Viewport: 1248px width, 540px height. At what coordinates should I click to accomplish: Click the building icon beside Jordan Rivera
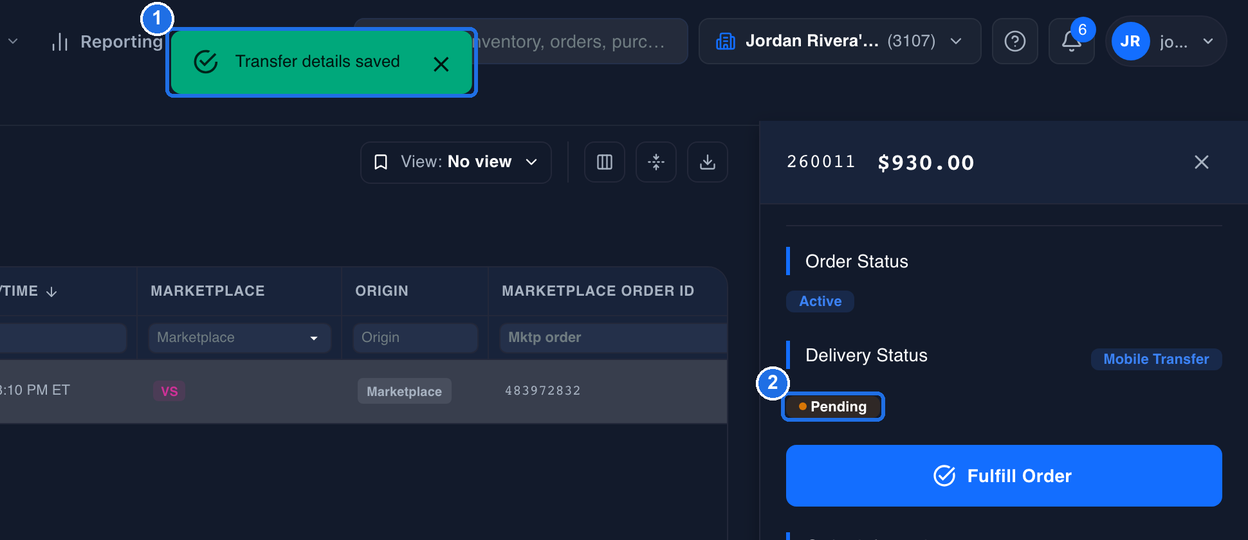click(726, 41)
